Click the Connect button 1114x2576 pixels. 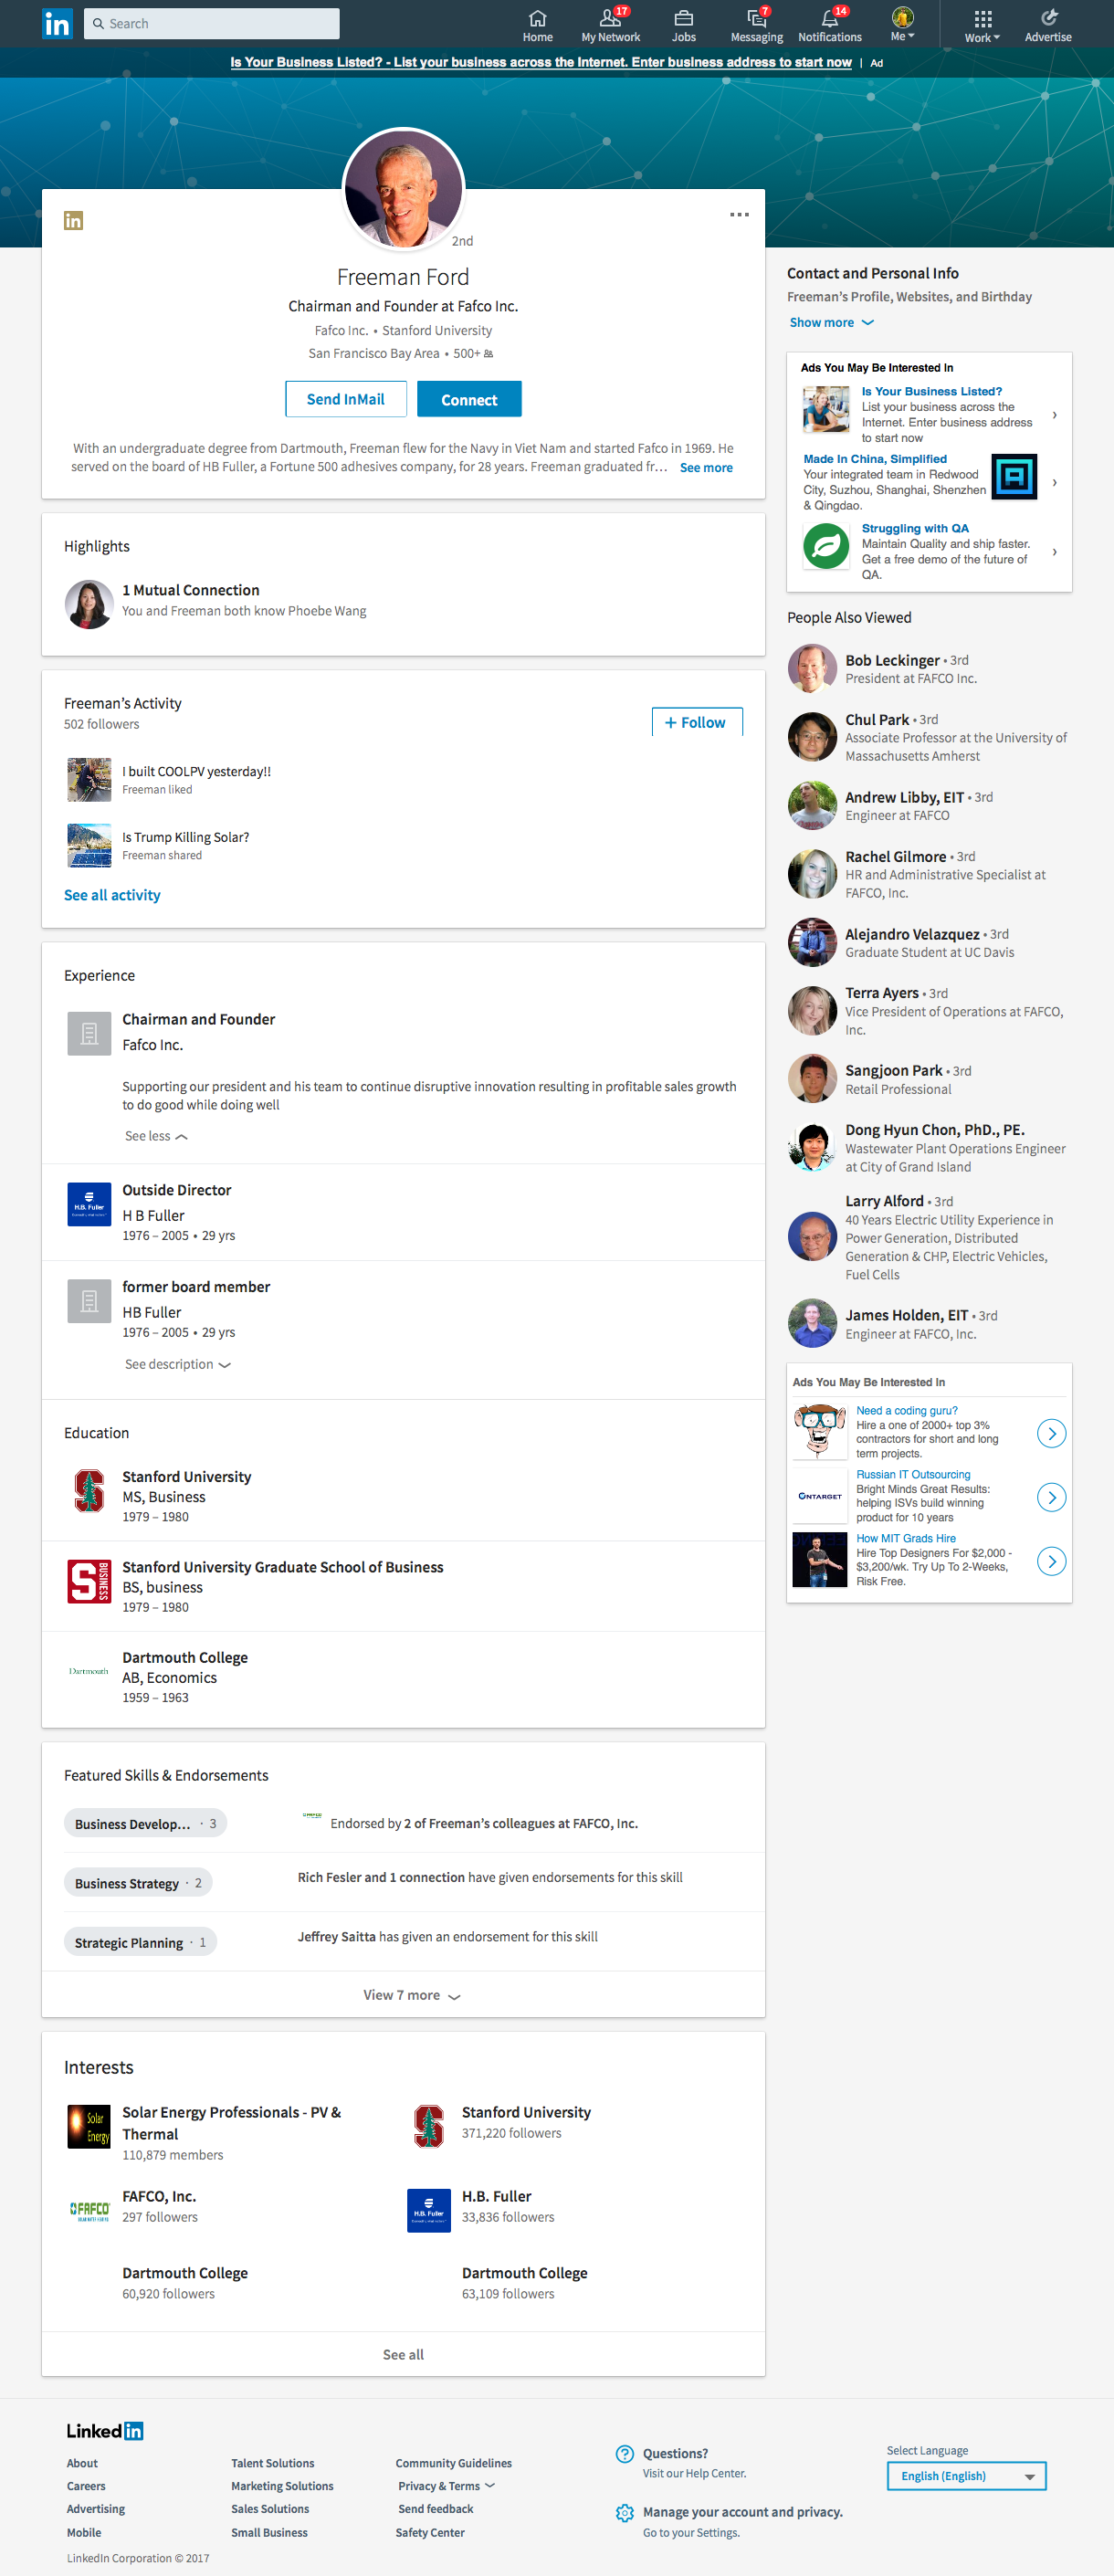[469, 399]
